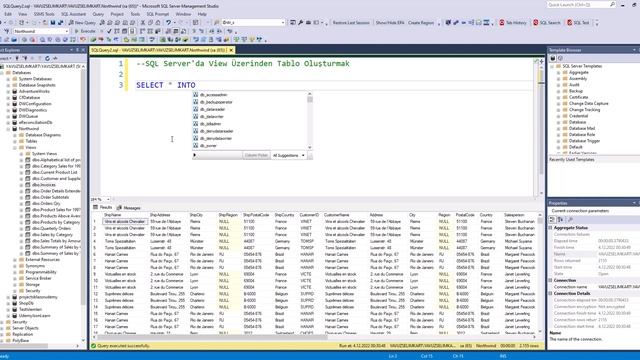The width and height of the screenshot is (640, 360).
Task: Click Show/Hide ERA button
Action: [390, 22]
